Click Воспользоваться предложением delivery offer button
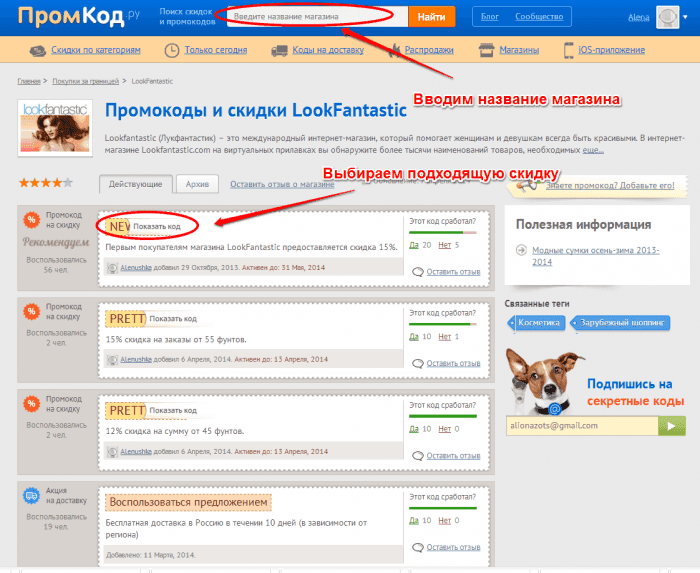This screenshot has height=573, width=700. (x=188, y=502)
